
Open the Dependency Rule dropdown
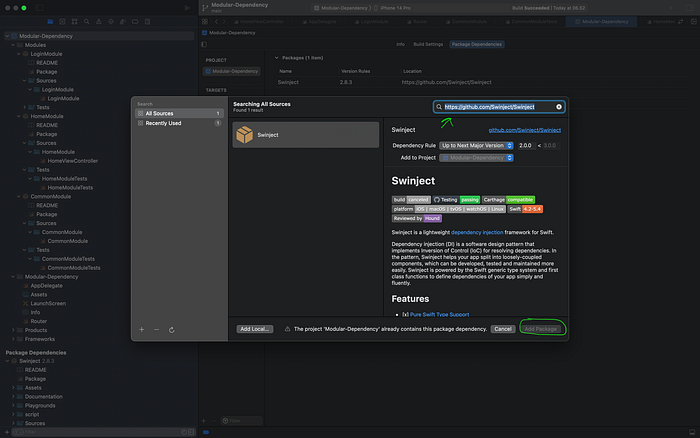point(476,146)
